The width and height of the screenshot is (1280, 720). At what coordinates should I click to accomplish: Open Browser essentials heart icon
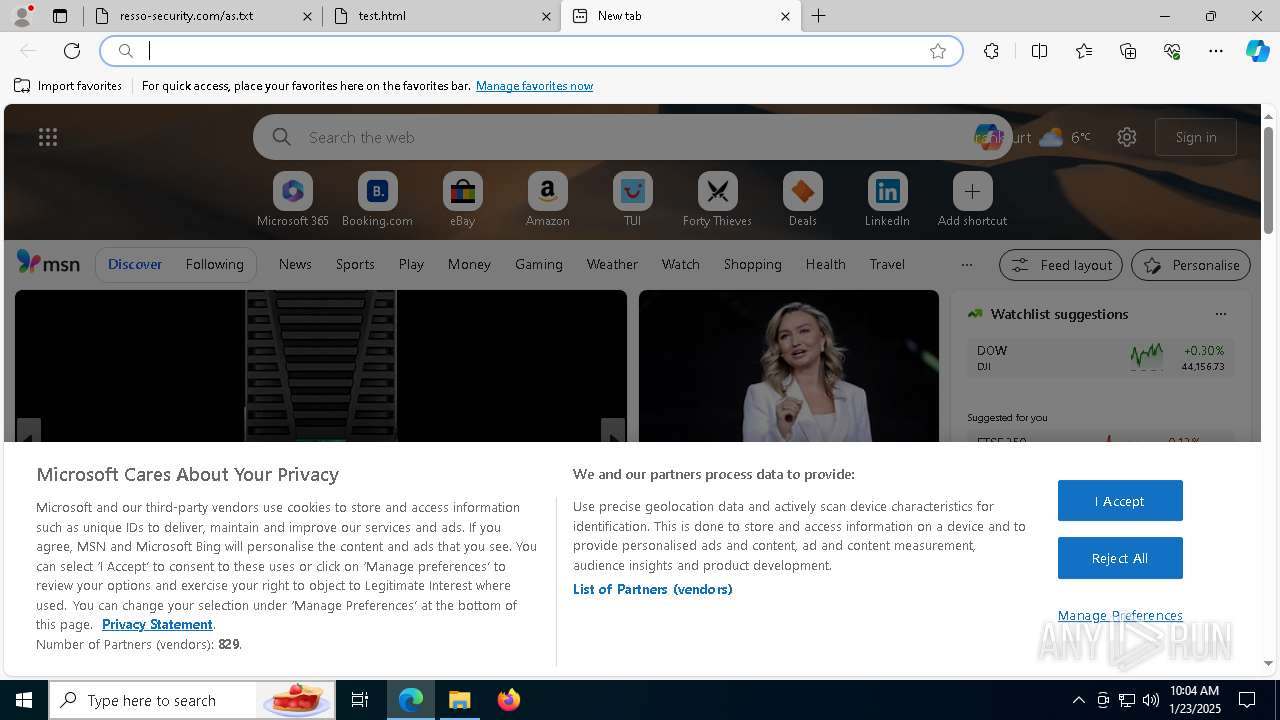tap(1172, 51)
